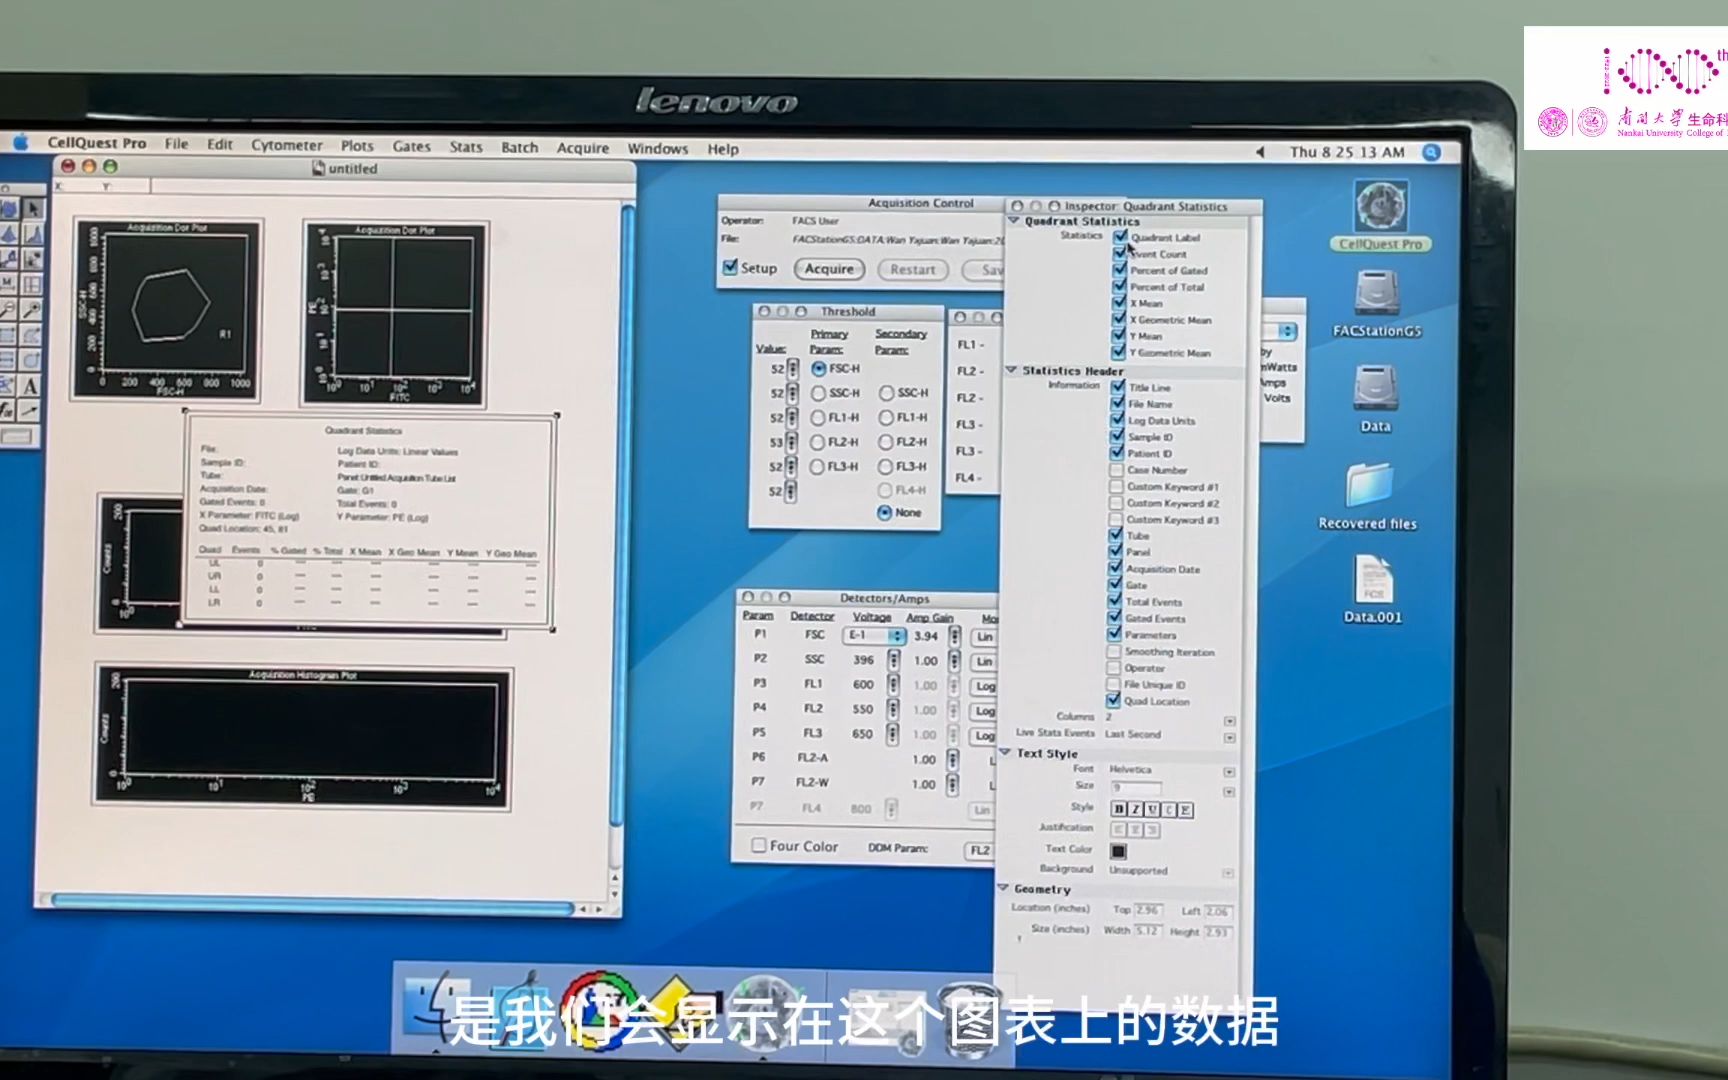This screenshot has width=1728, height=1080.
Task: Open the Plots menu
Action: pos(357,146)
